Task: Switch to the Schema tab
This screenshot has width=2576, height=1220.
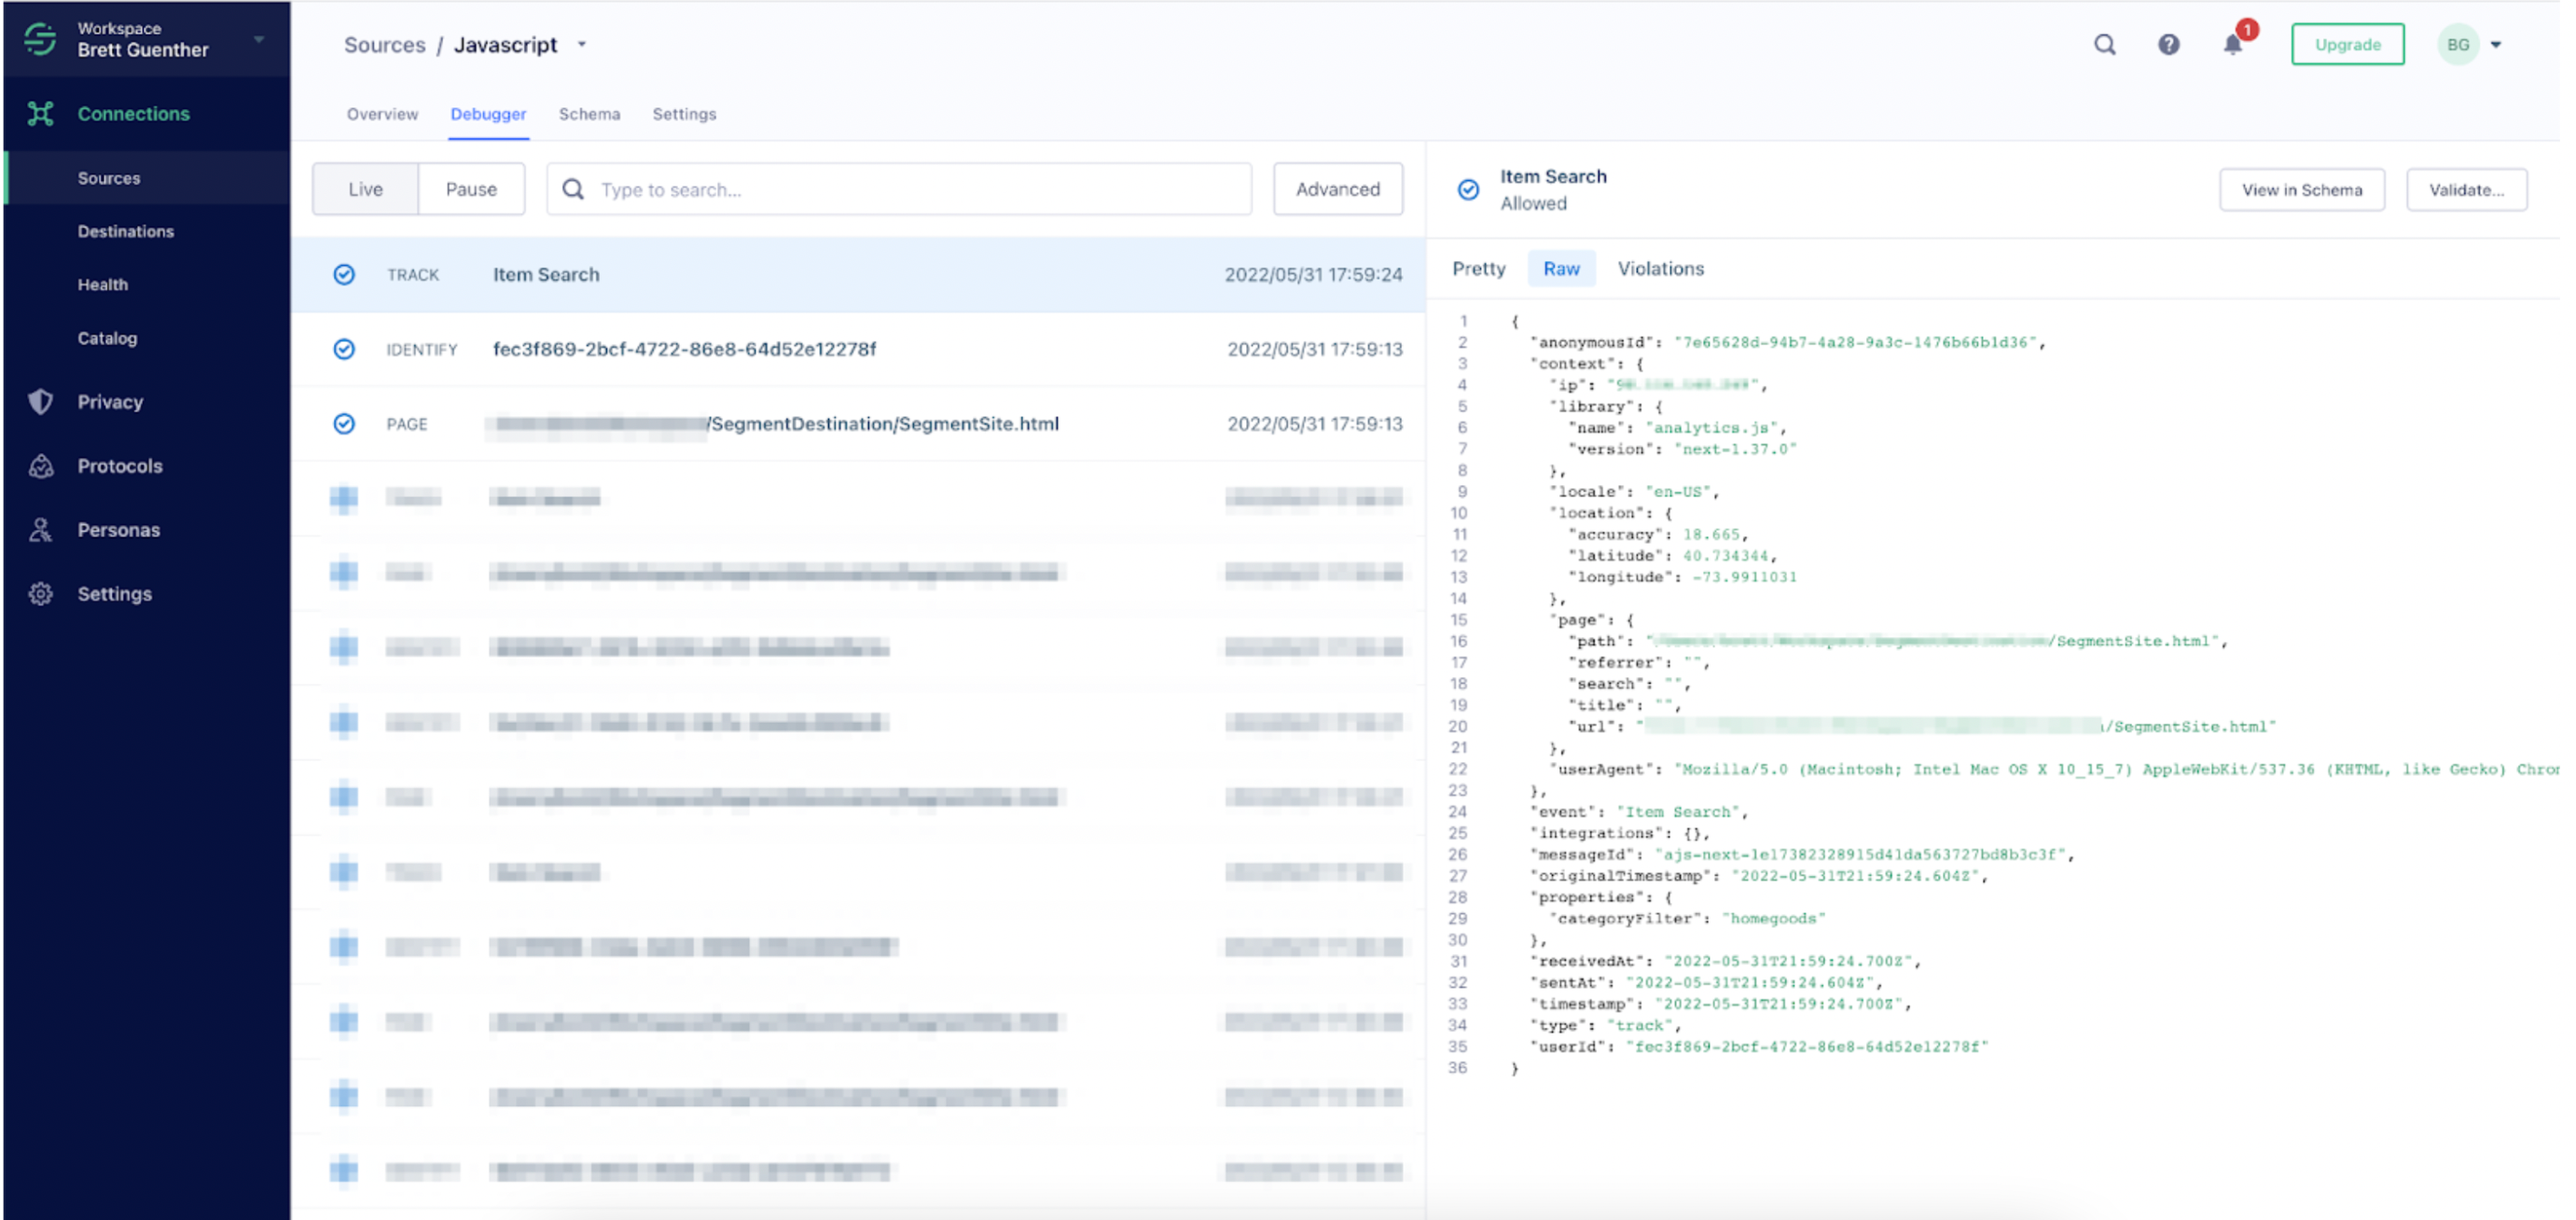Action: [x=589, y=114]
